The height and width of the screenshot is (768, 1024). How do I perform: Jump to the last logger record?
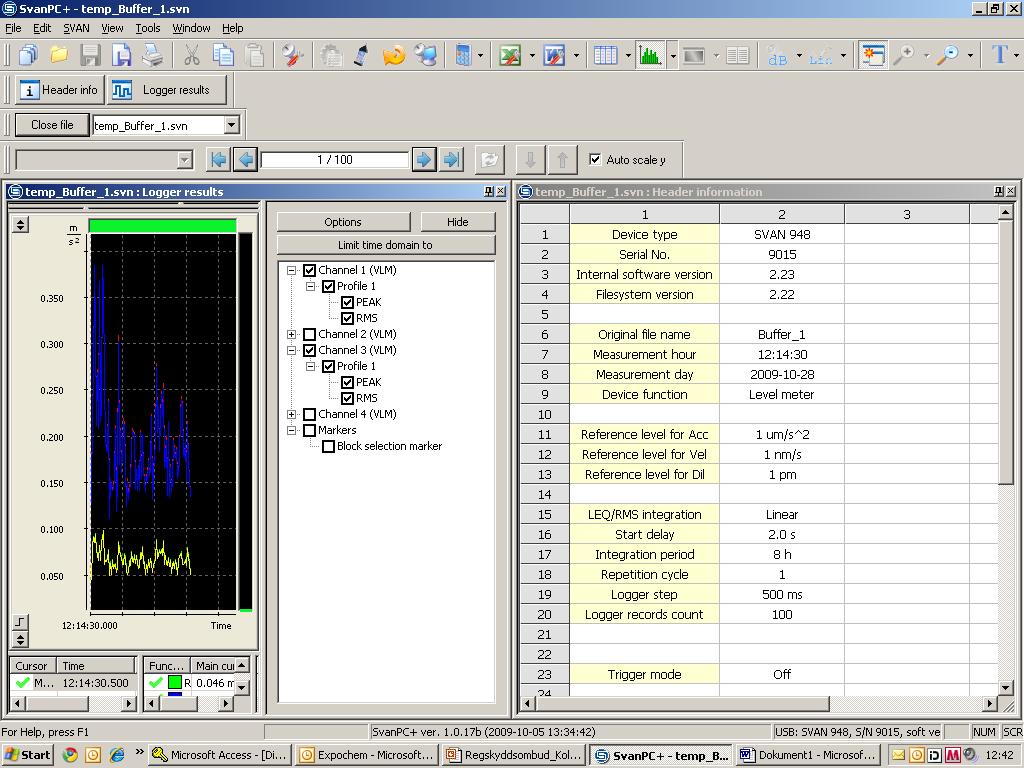[451, 159]
